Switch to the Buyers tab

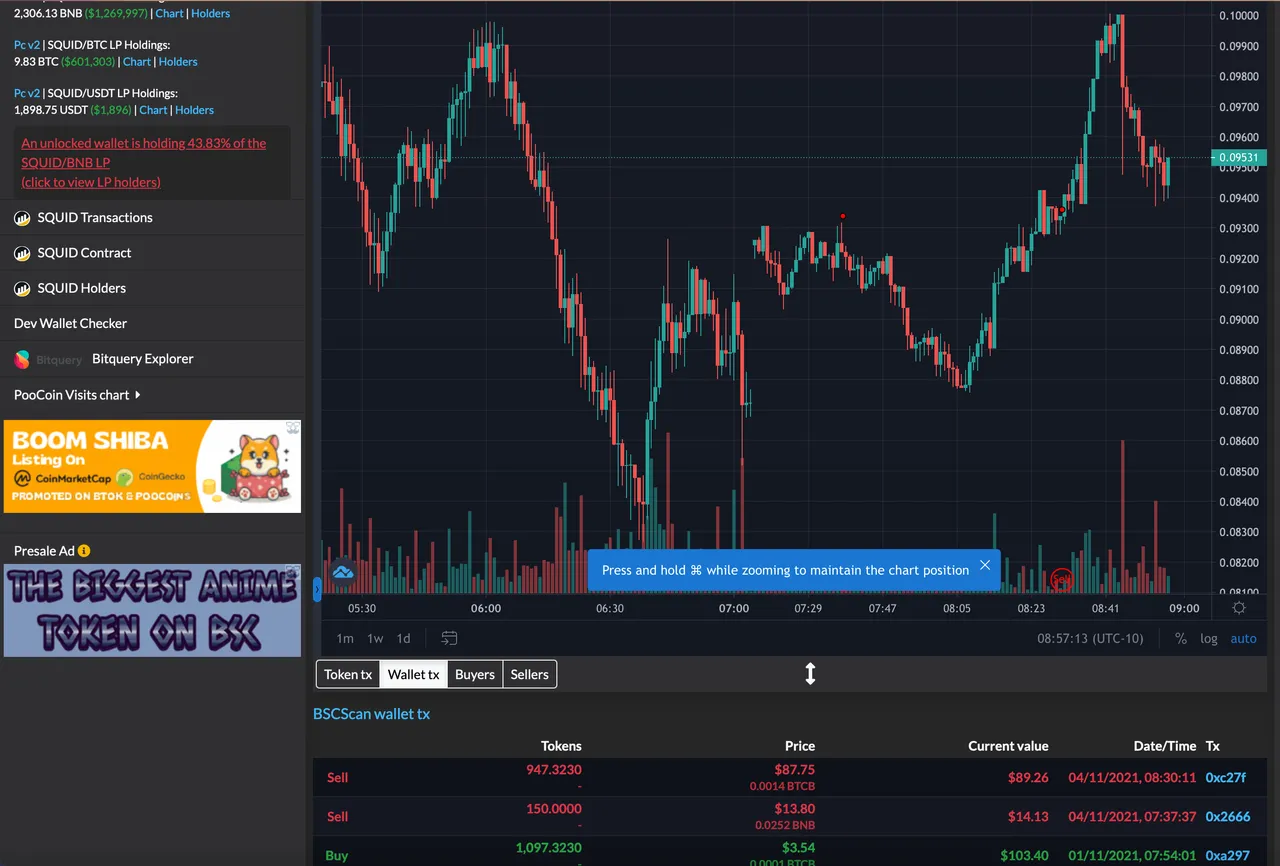point(475,675)
